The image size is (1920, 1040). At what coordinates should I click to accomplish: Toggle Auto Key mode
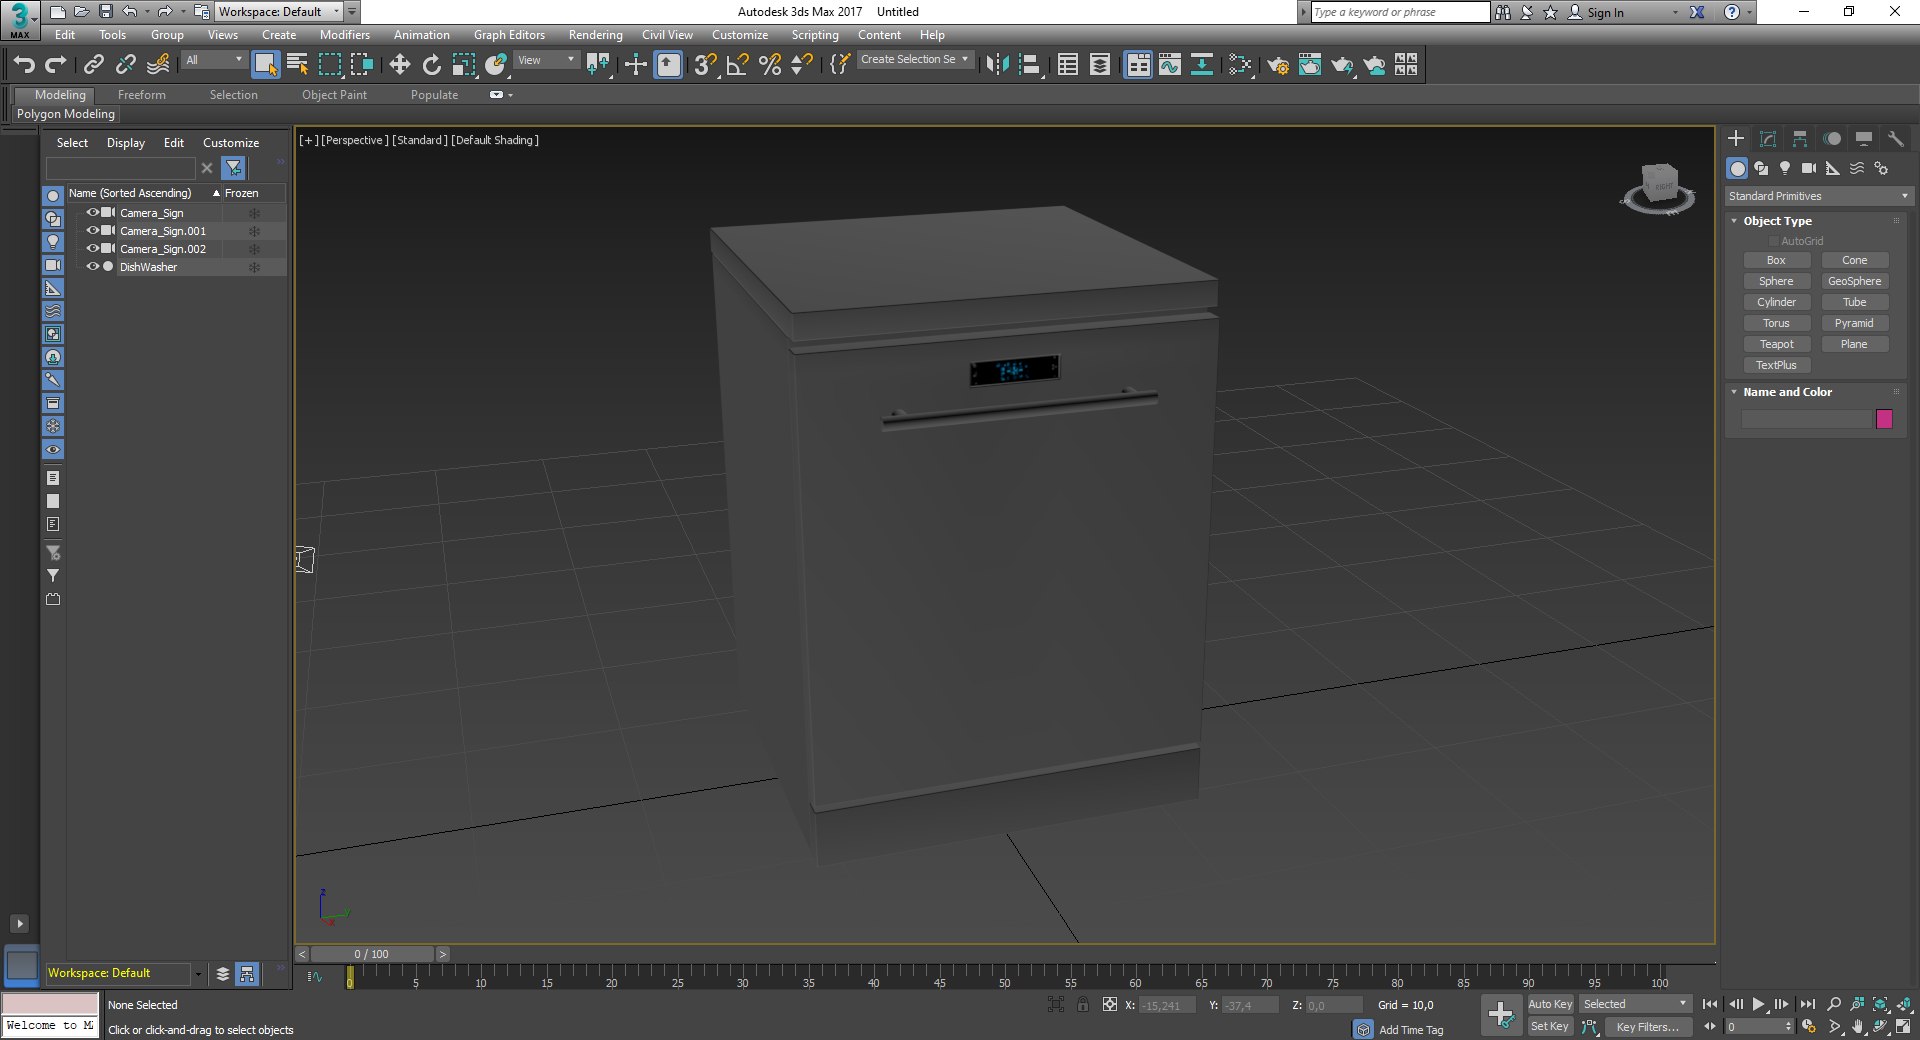click(x=1550, y=1004)
